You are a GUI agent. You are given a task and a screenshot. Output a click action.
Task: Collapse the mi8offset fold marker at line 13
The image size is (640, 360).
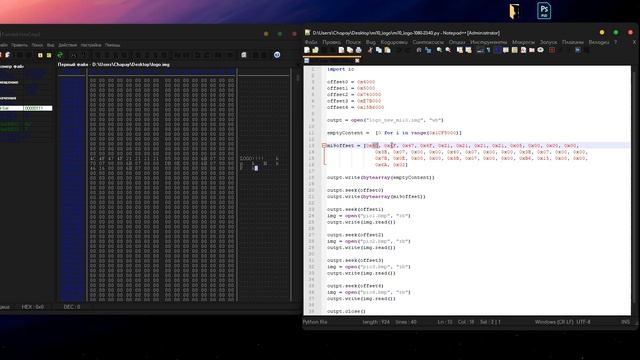[324, 146]
